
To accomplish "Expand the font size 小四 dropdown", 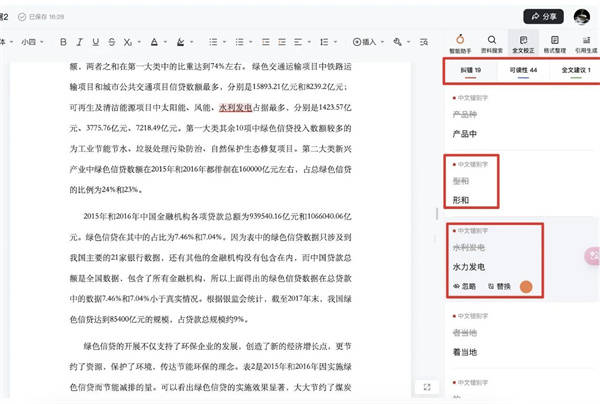I will pos(31,42).
